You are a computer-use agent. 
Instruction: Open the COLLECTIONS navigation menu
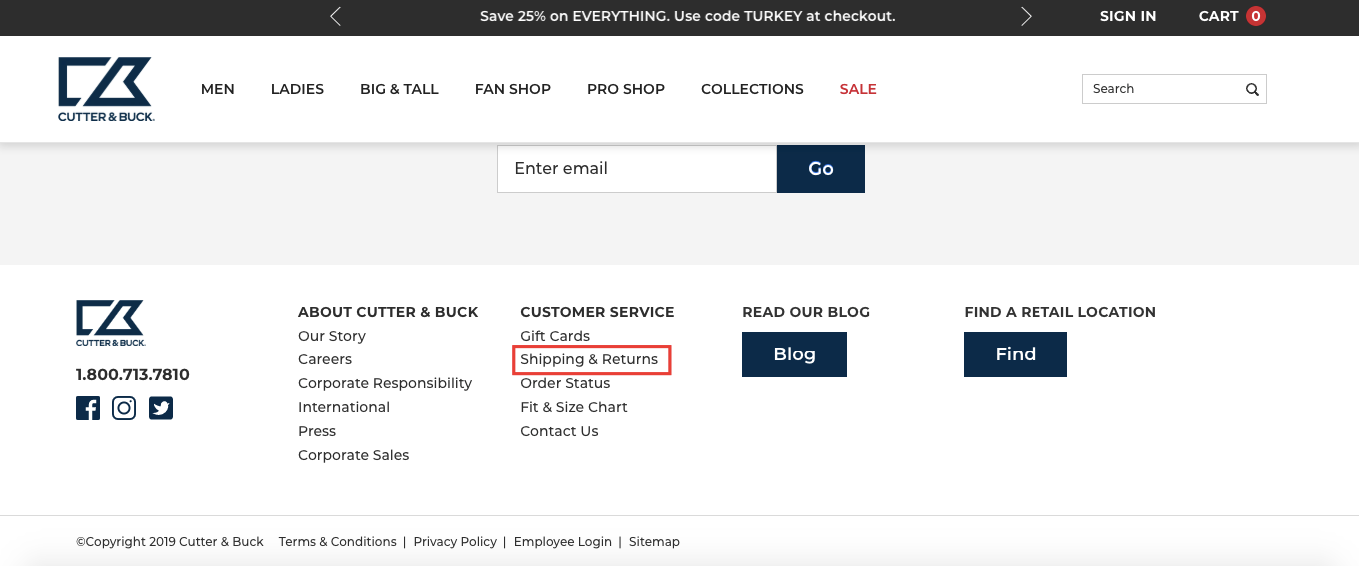tap(752, 89)
